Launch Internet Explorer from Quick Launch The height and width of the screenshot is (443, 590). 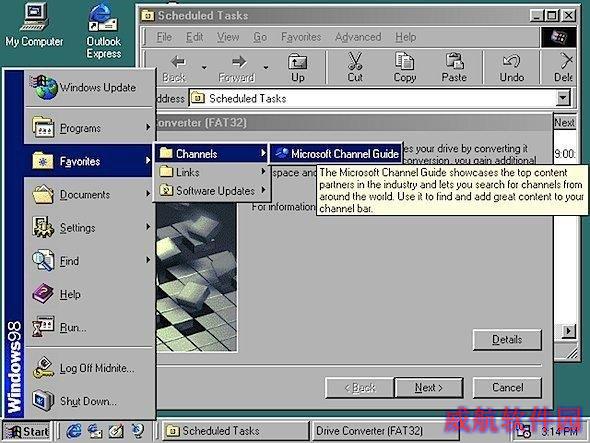(74, 431)
